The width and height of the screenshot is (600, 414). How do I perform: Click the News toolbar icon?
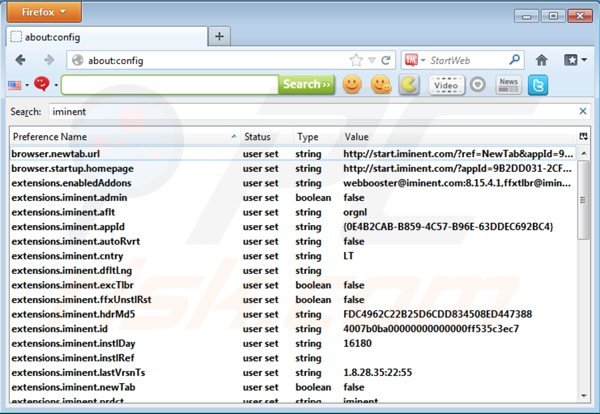click(508, 85)
